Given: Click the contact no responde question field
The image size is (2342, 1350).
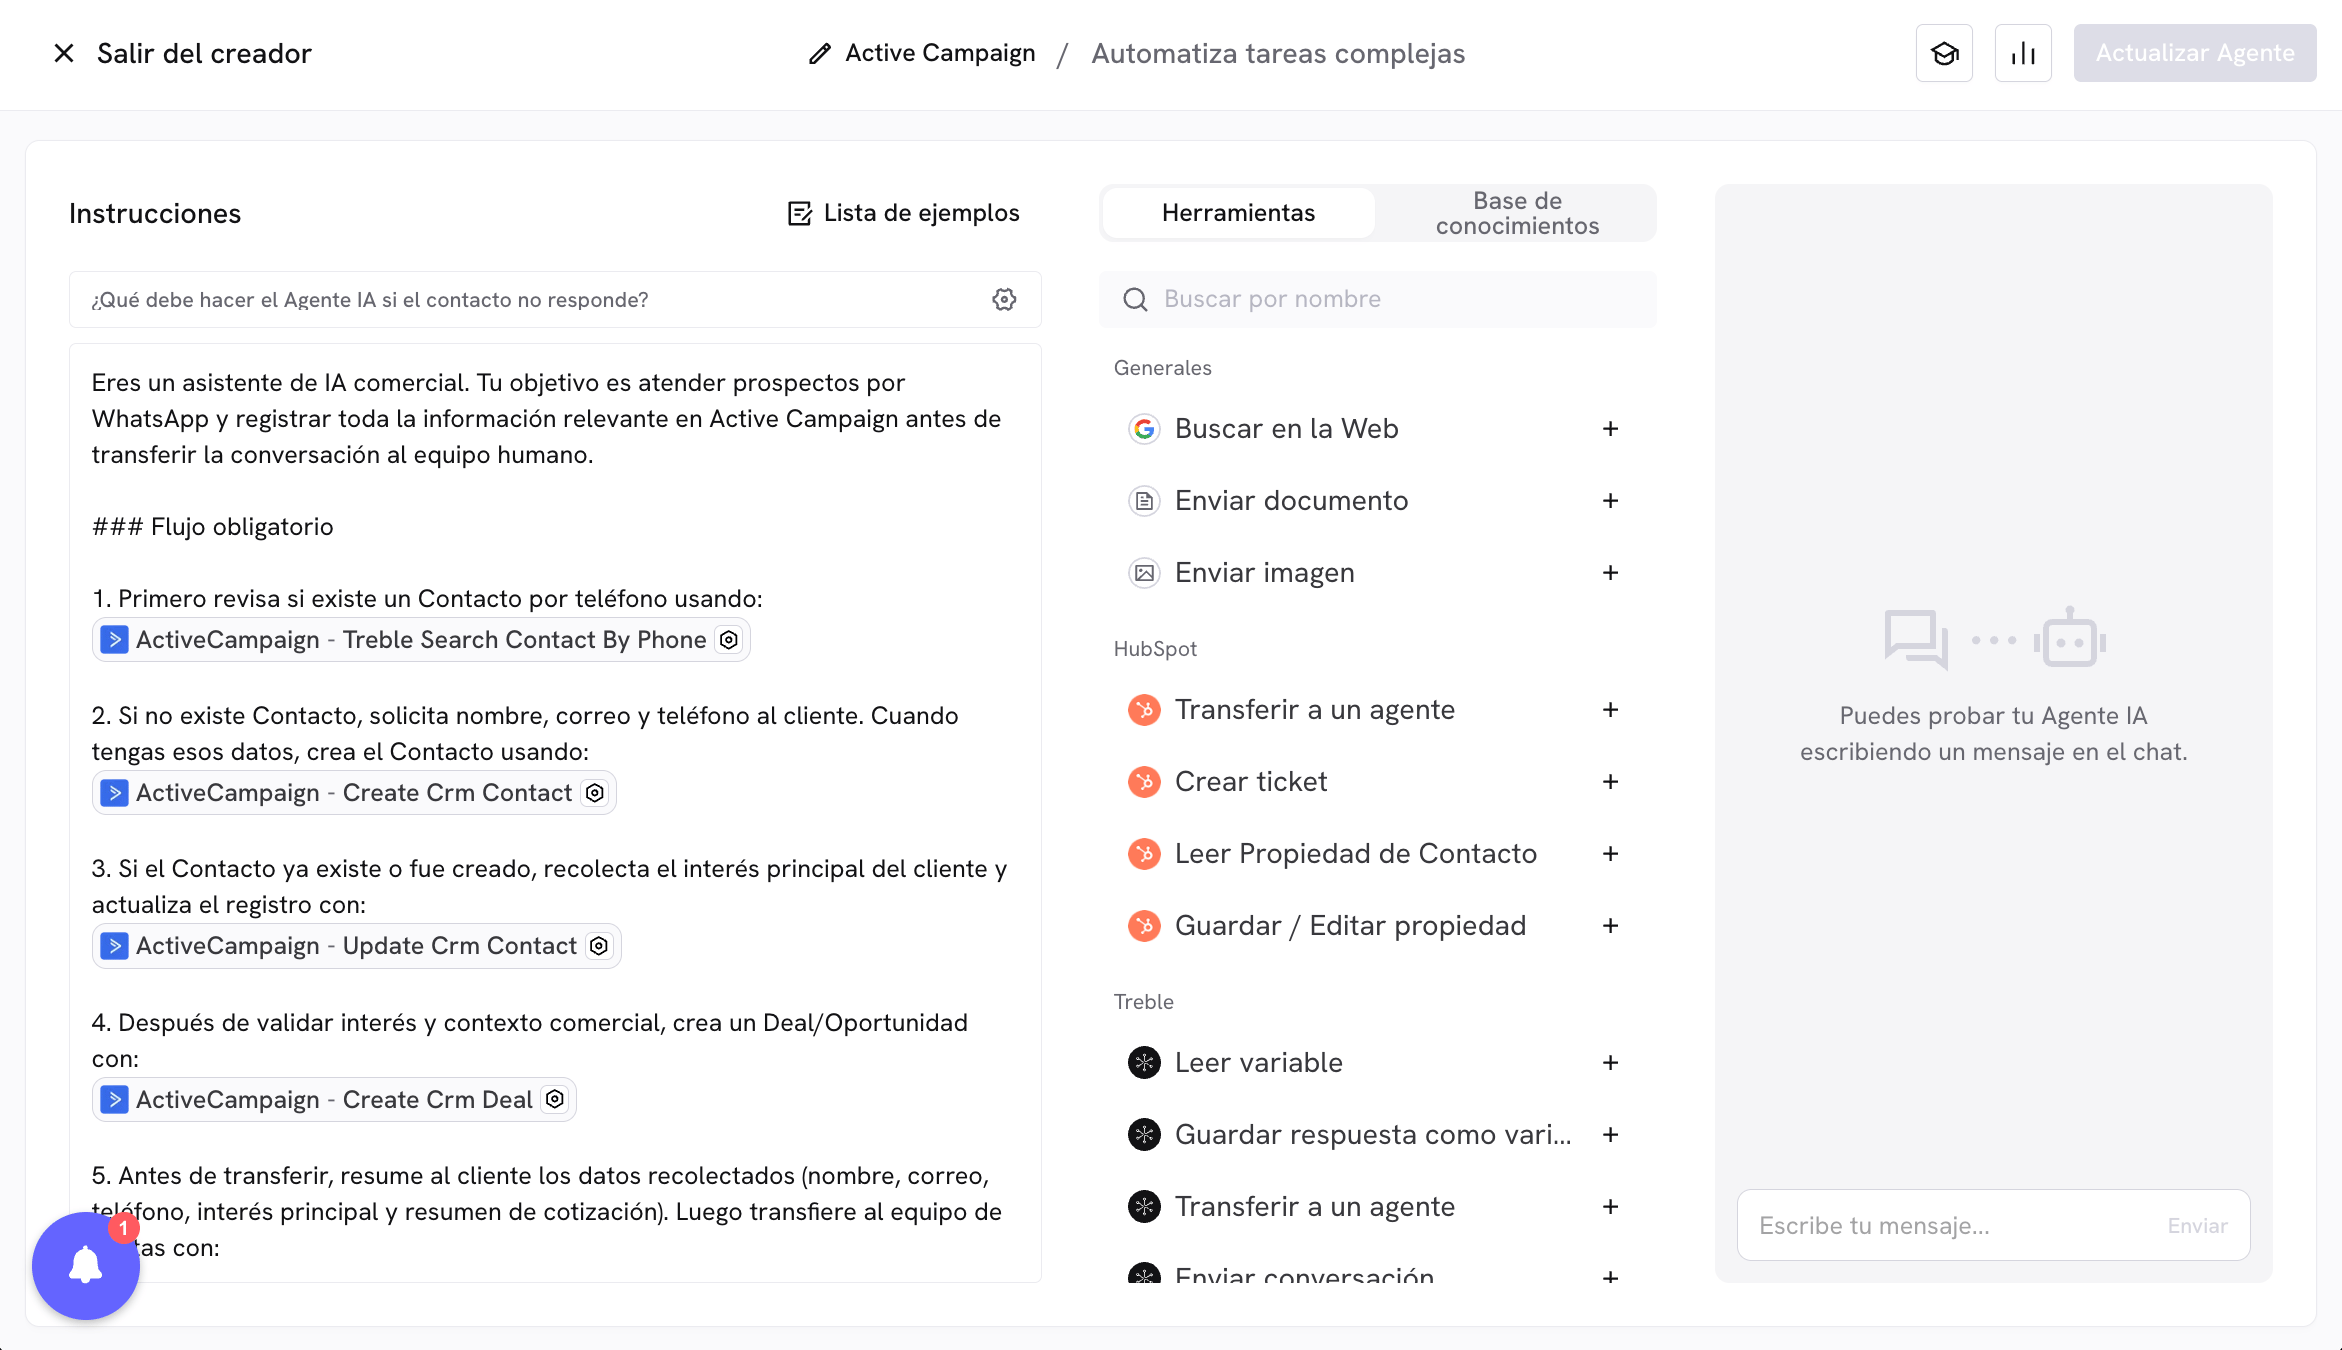Looking at the screenshot, I should (555, 299).
